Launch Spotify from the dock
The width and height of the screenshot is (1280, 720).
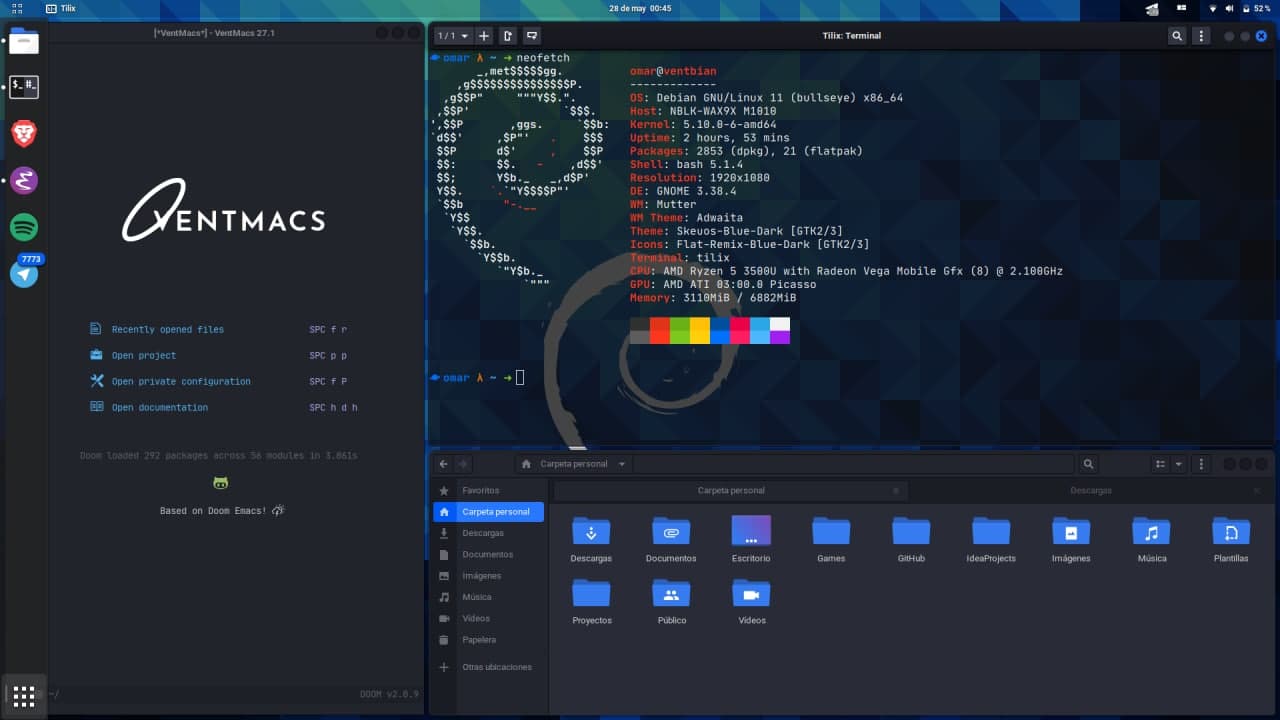click(x=24, y=227)
